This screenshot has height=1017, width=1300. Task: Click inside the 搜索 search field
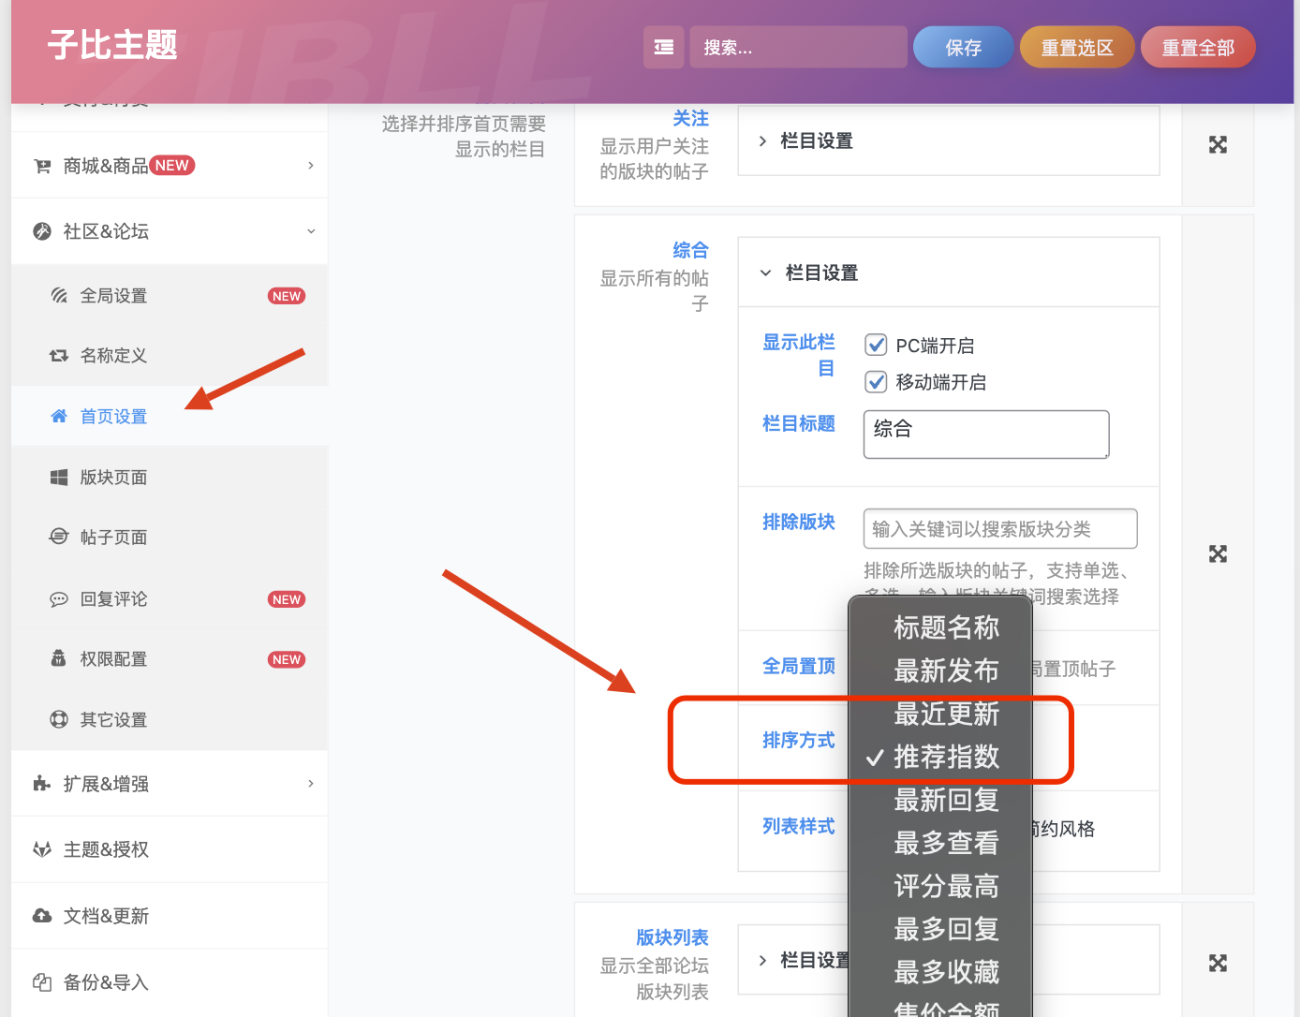click(797, 46)
